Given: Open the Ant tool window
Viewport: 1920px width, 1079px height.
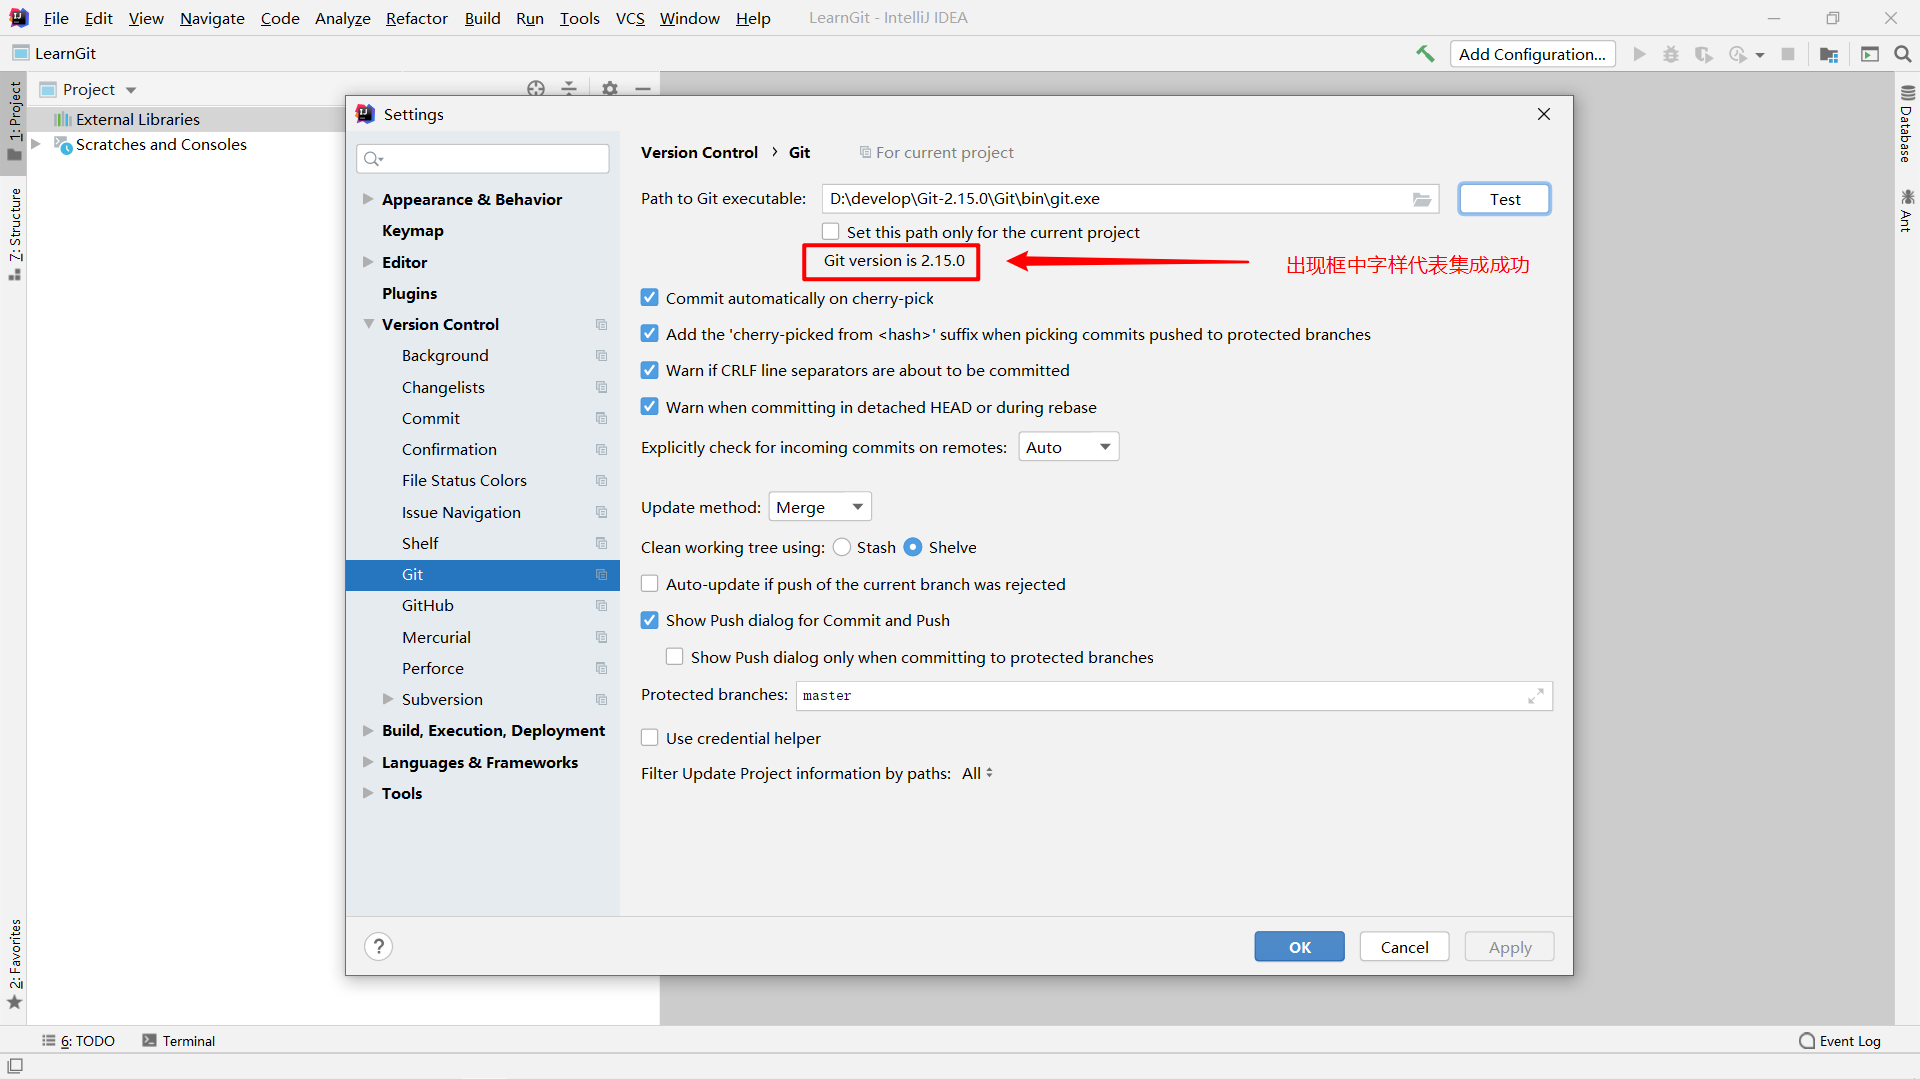Looking at the screenshot, I should [x=1907, y=210].
